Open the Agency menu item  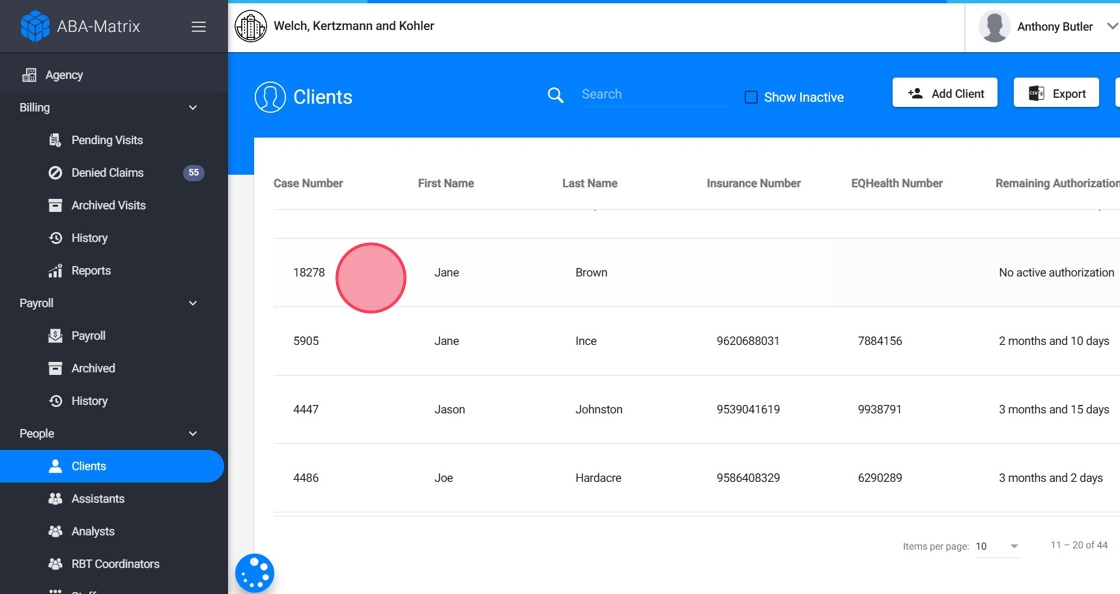coord(114,75)
